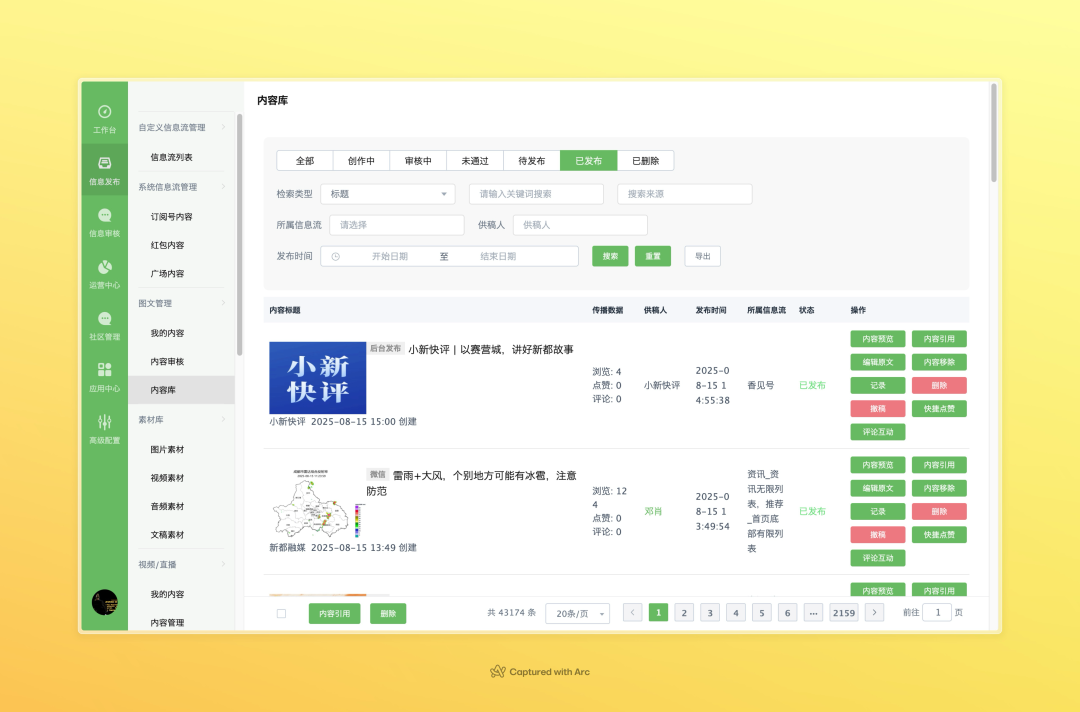
Task: Switch to the 已删除 tab
Action: (x=647, y=160)
